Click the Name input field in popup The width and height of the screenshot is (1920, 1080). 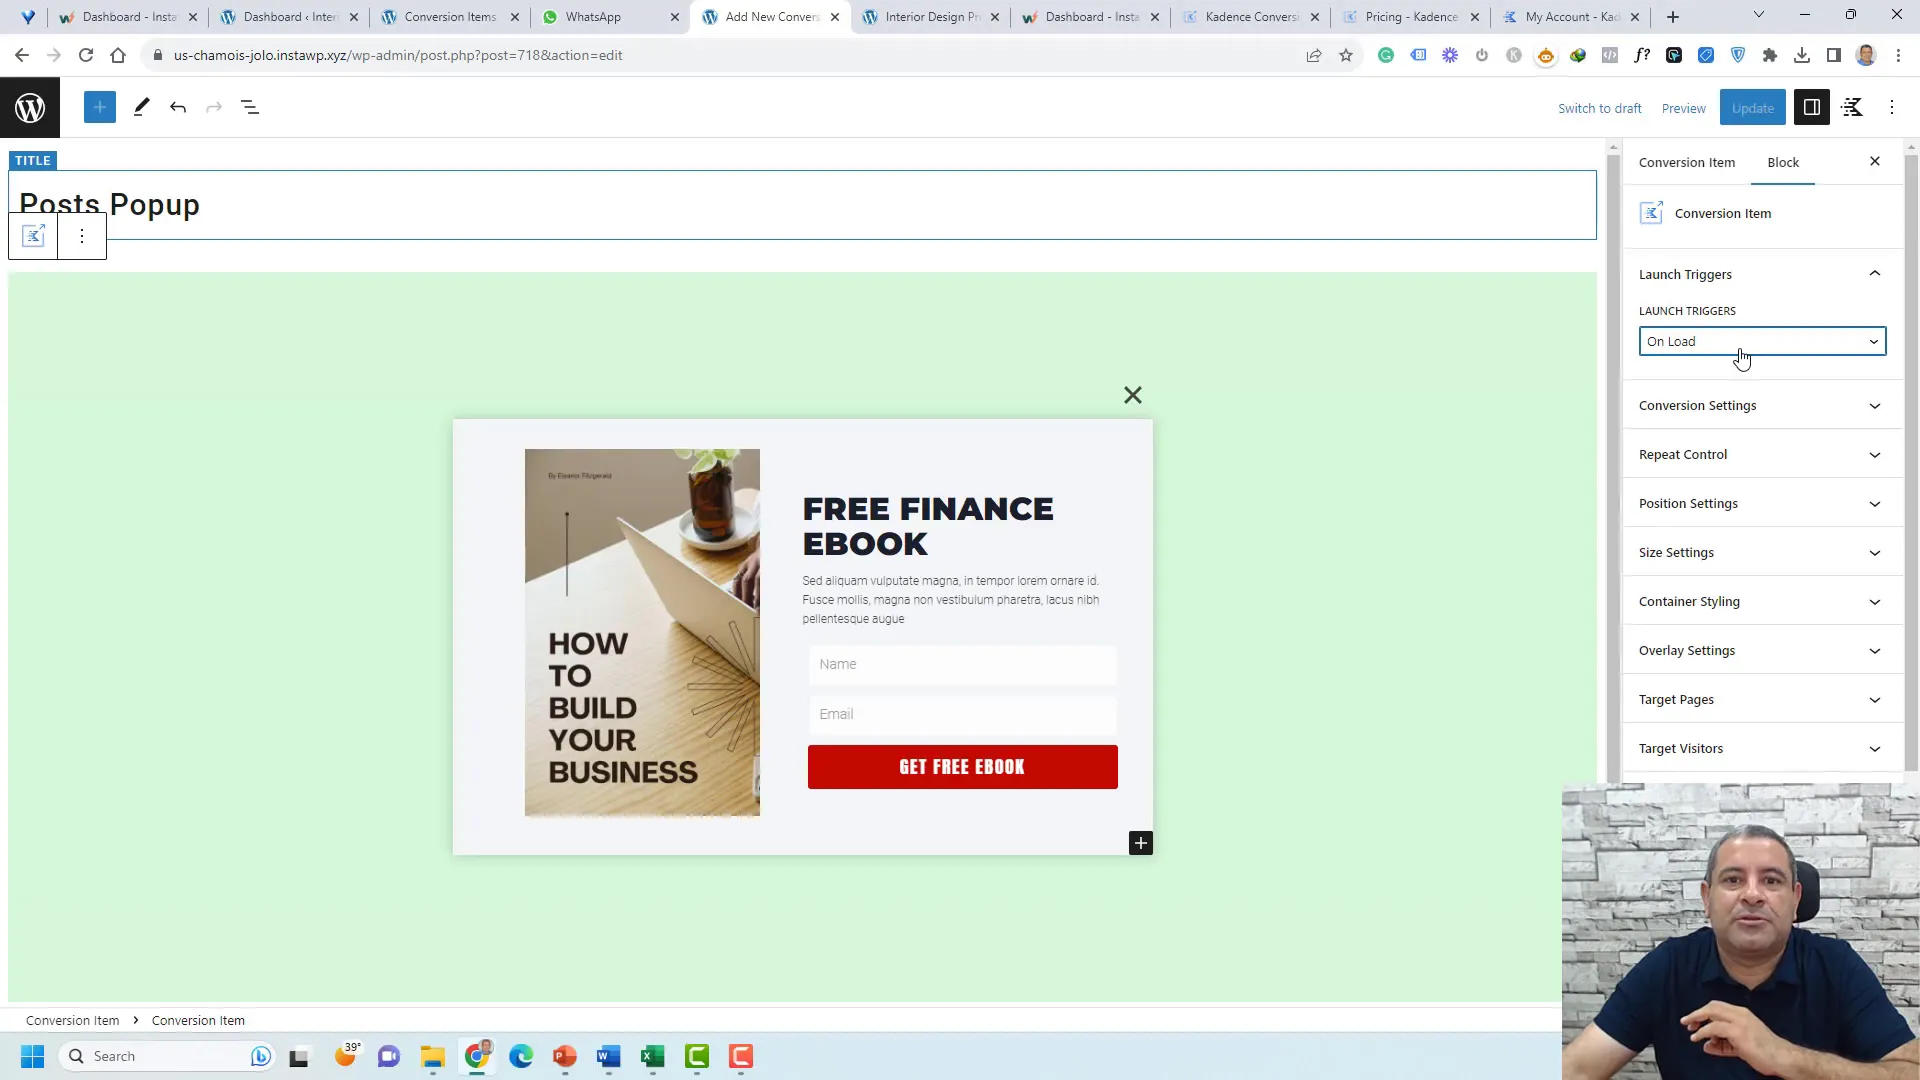963,663
